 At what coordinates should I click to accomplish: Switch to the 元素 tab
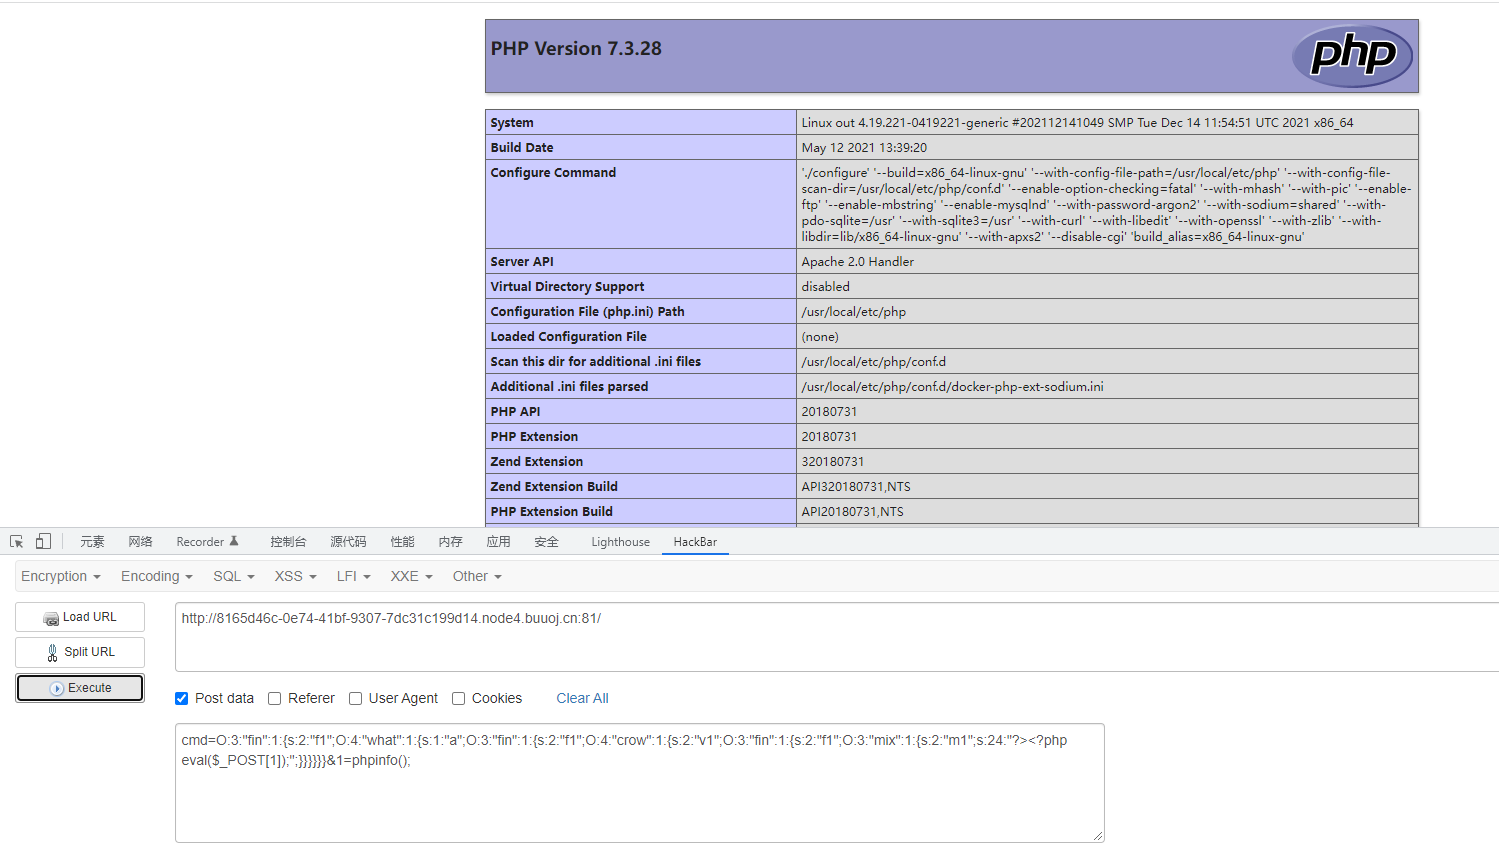coord(92,541)
